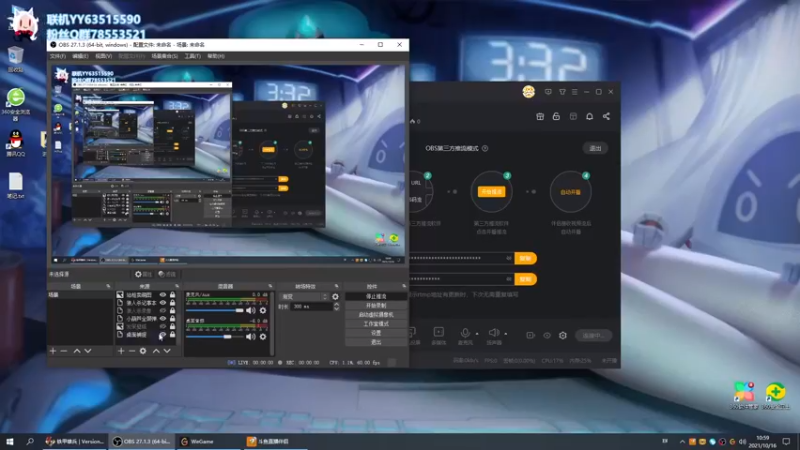Toggle the lock on the first source row
Image resolution: width=800 pixels, height=450 pixels.
pos(172,295)
